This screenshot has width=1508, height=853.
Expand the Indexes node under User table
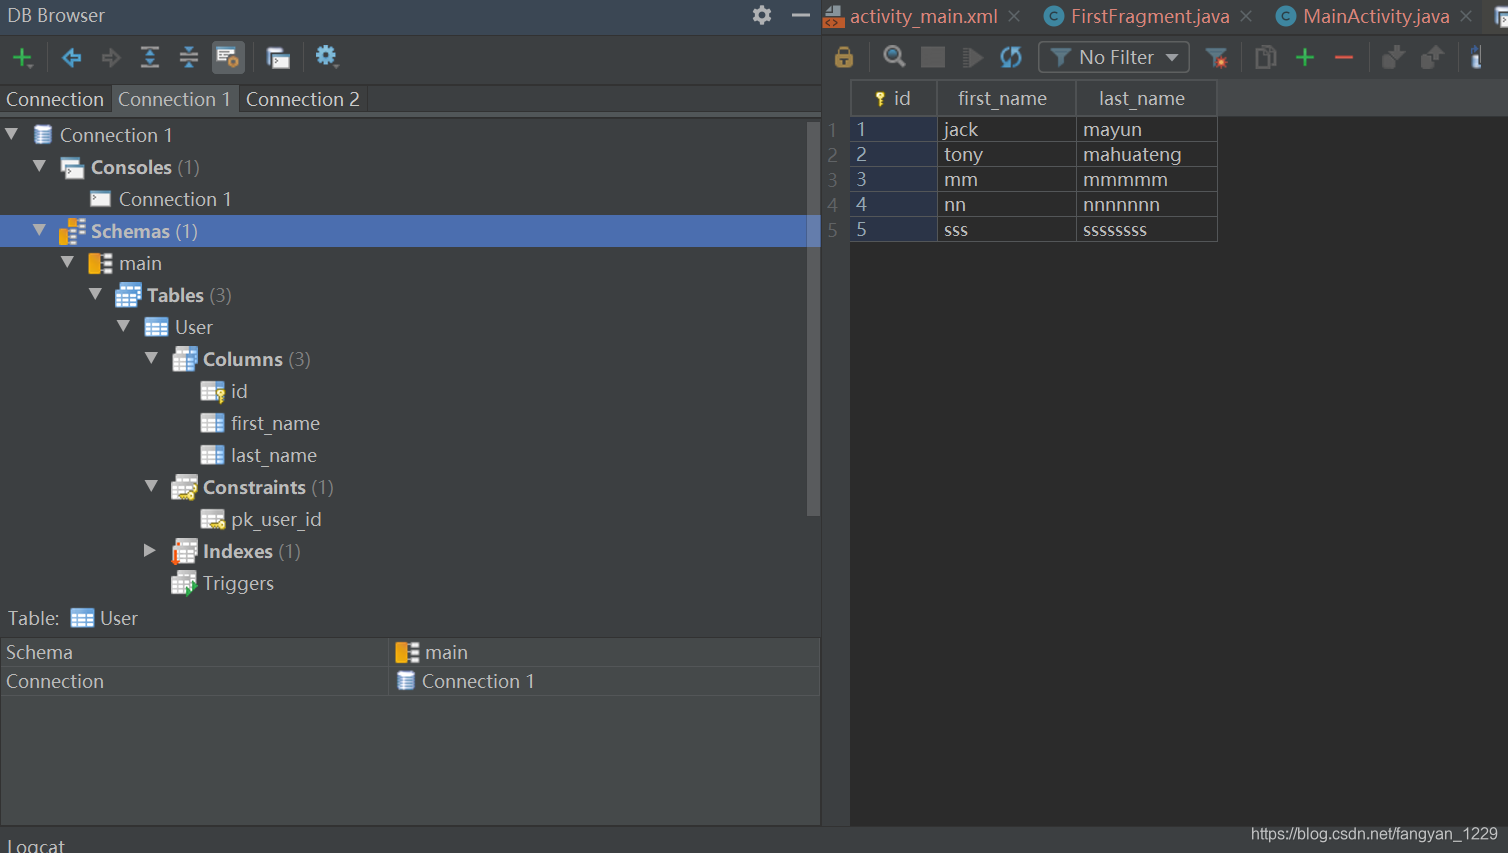(149, 551)
